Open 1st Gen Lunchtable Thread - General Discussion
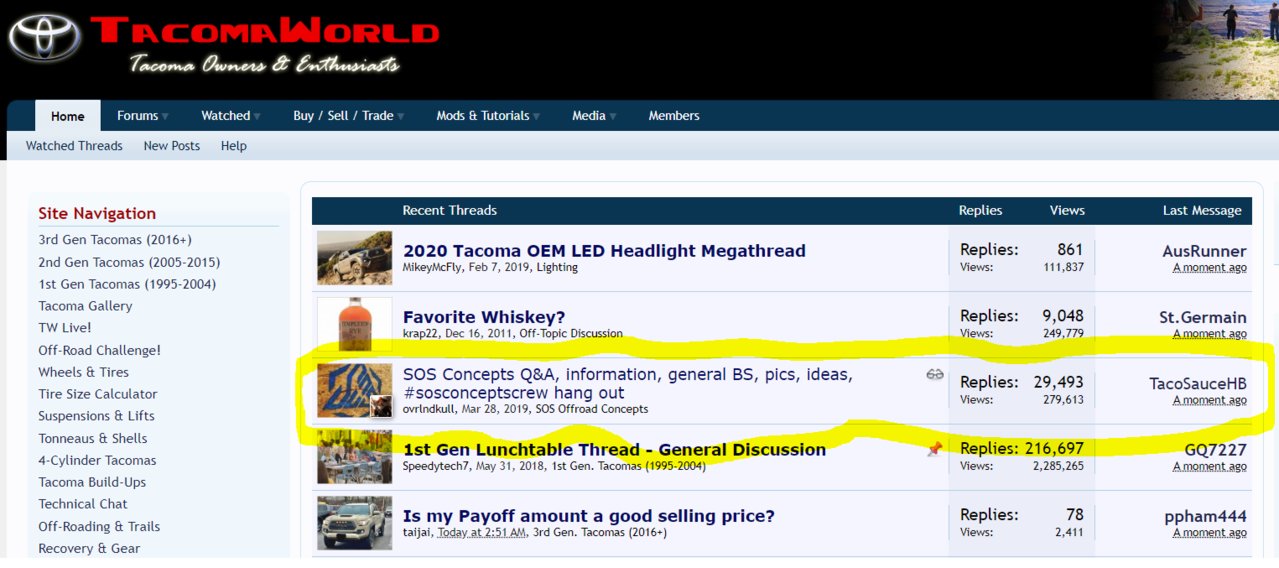 click(614, 450)
